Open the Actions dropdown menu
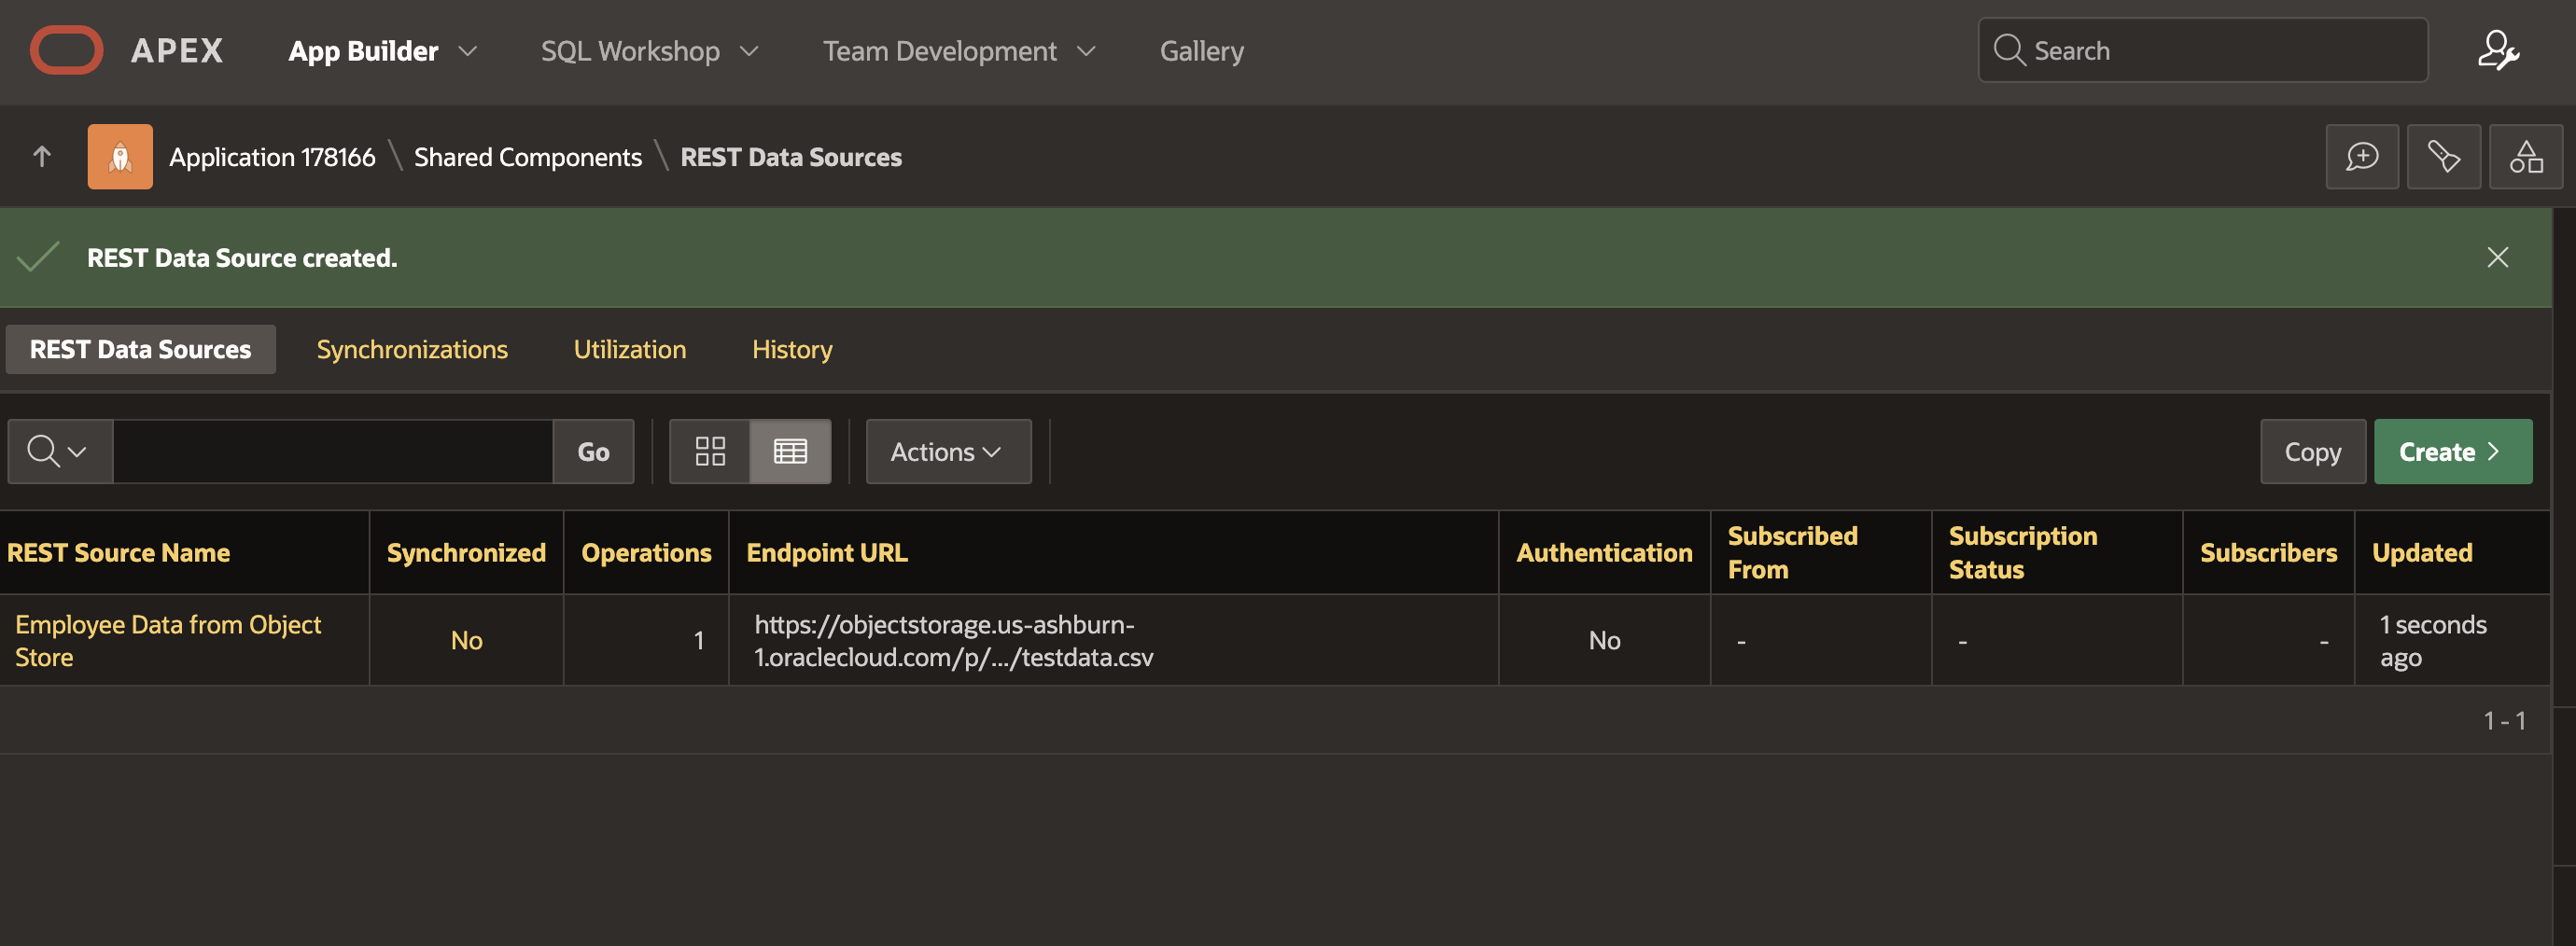Image resolution: width=2576 pixels, height=946 pixels. pyautogui.click(x=947, y=452)
